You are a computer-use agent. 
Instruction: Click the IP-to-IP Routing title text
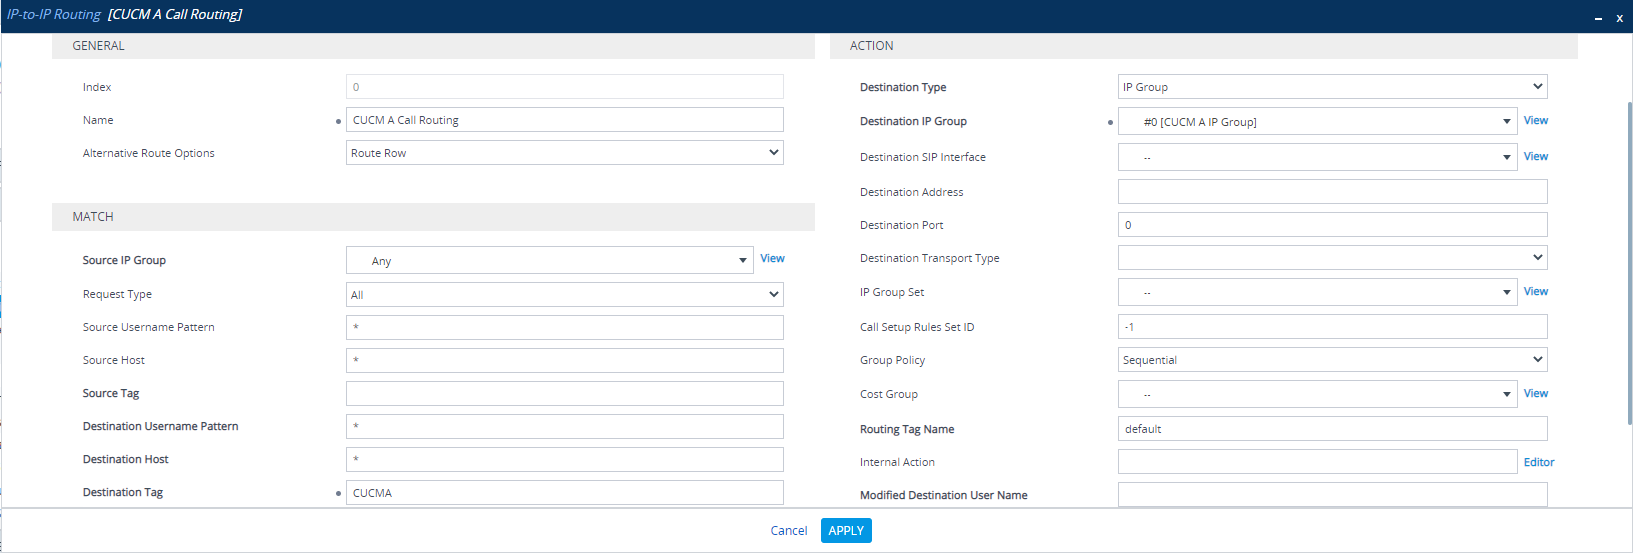tap(54, 15)
